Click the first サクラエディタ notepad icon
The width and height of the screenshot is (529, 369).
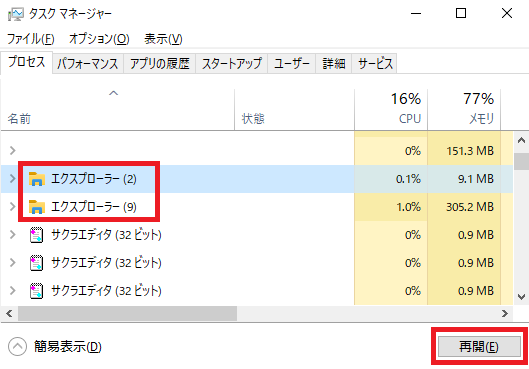pos(36,235)
